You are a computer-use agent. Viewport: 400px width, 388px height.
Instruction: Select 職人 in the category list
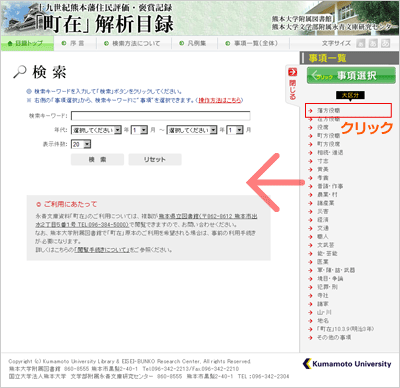point(323,237)
